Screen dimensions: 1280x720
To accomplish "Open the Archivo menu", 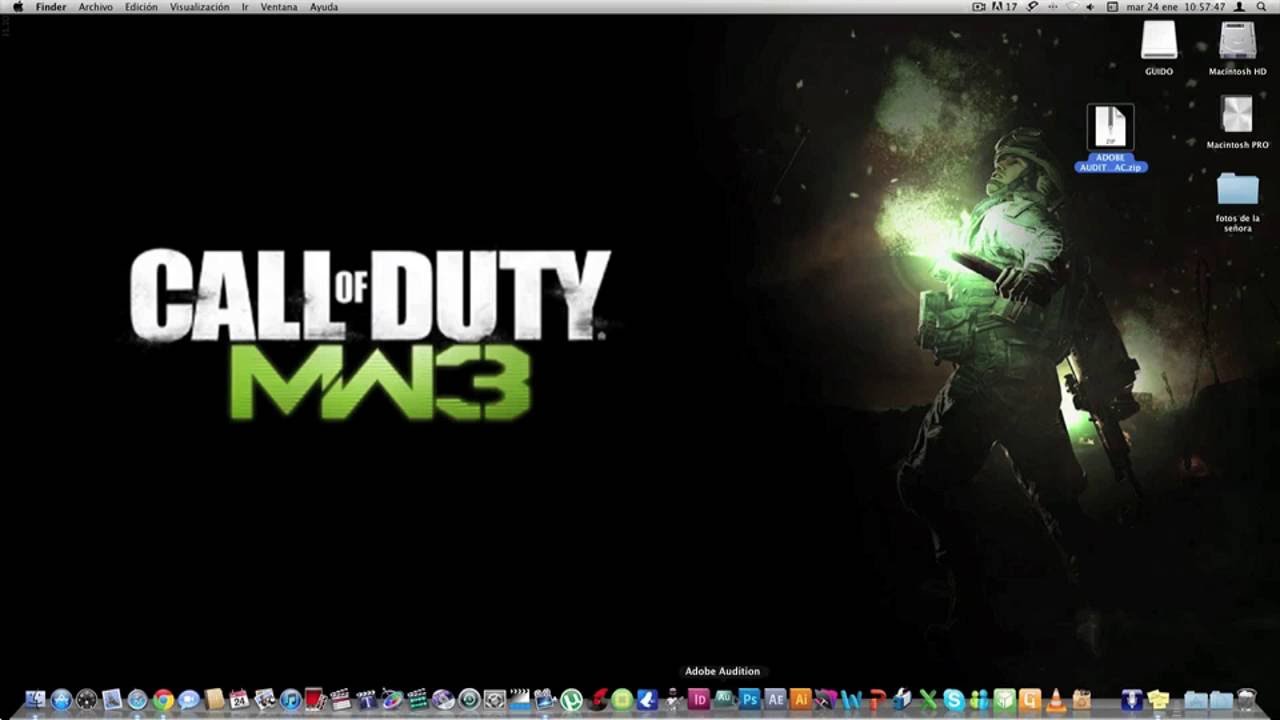I will click(x=96, y=7).
